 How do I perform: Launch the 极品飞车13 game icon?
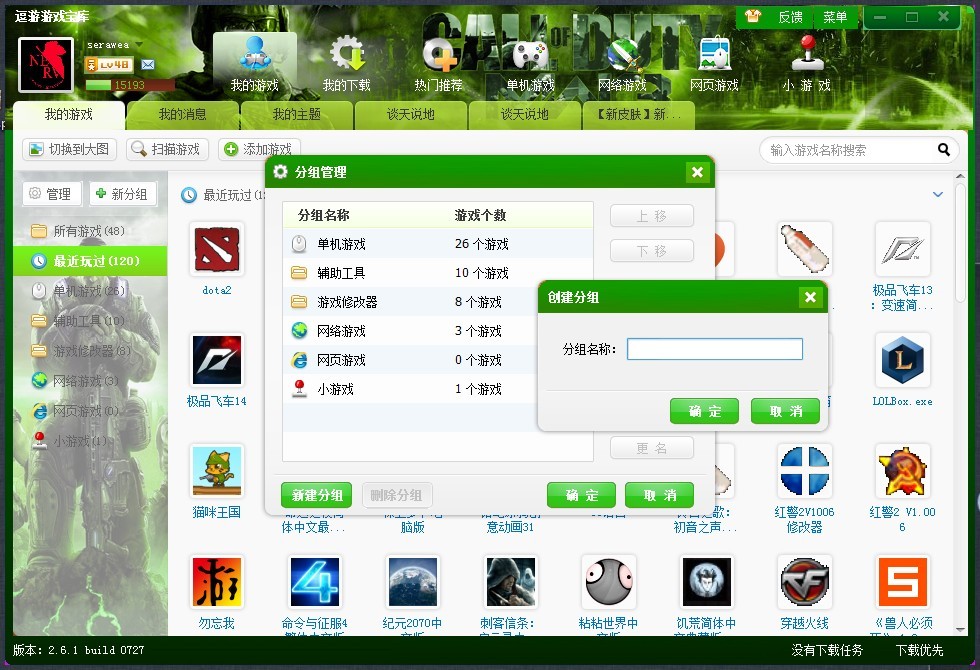pos(903,249)
